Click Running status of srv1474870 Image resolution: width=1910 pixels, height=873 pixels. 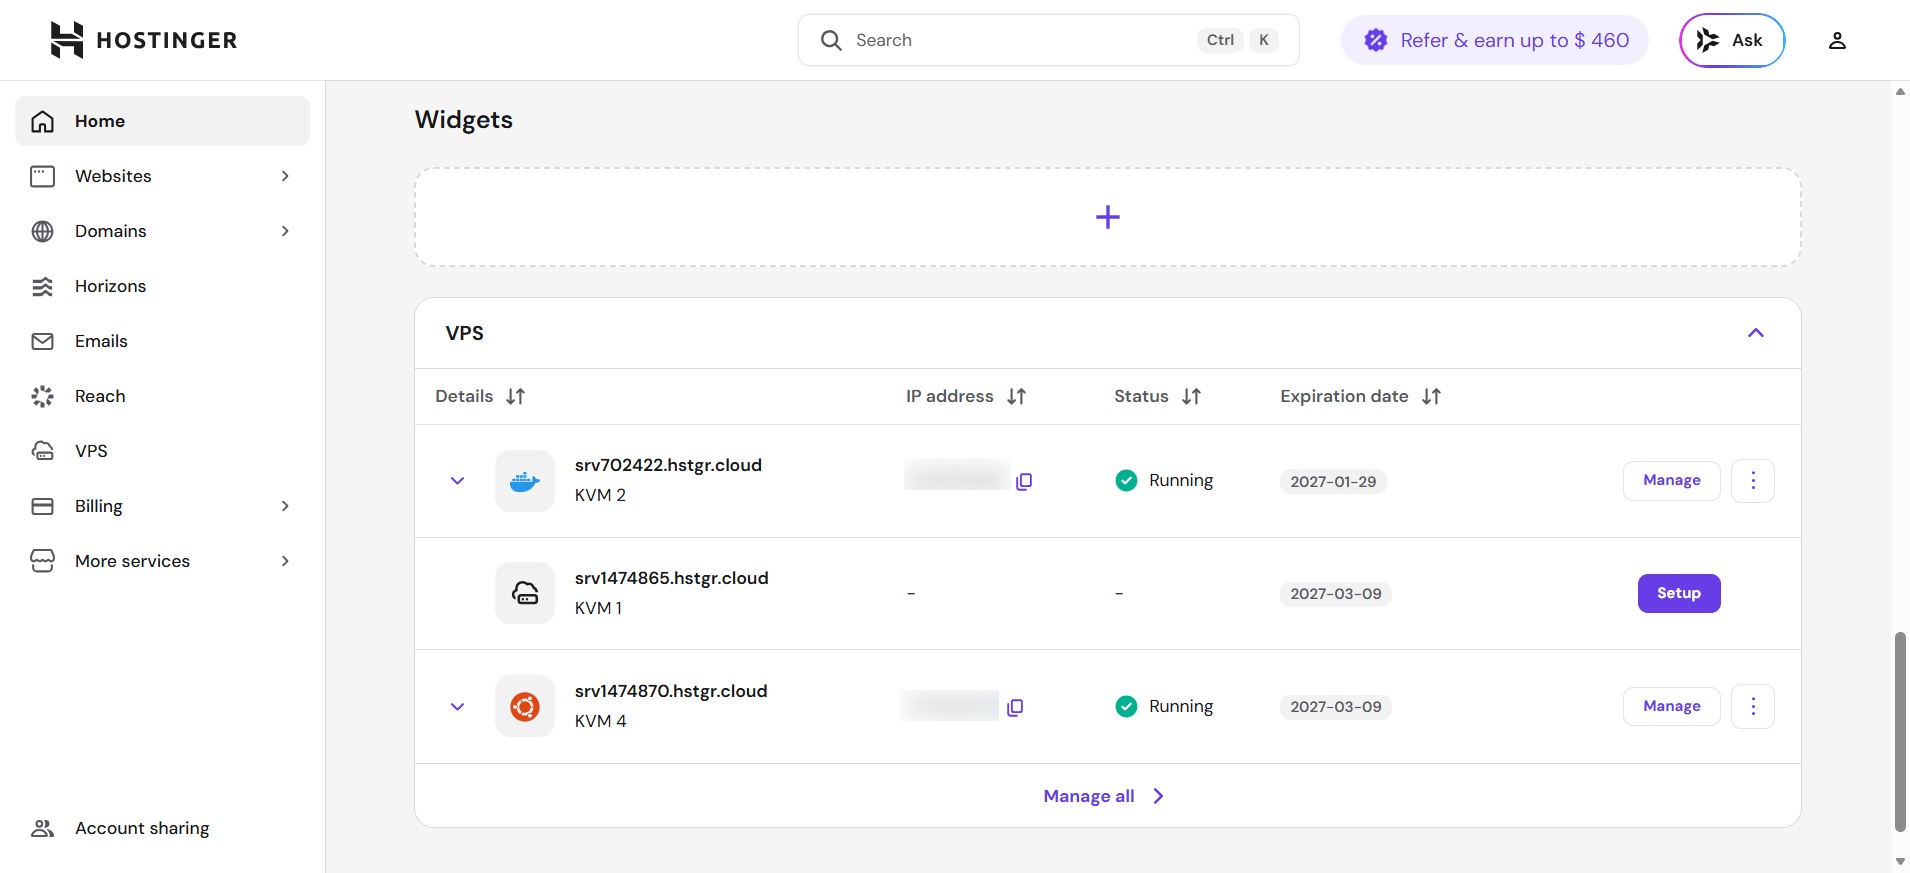(1164, 706)
